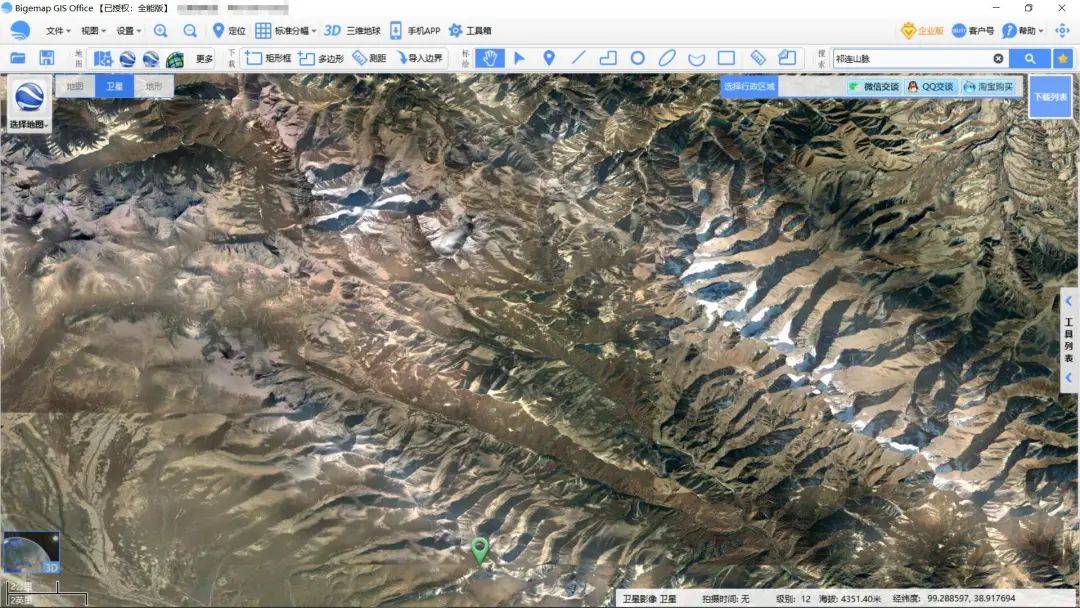Select the placemark pin drawing tool
Screen dimensions: 1080x608
(548, 58)
